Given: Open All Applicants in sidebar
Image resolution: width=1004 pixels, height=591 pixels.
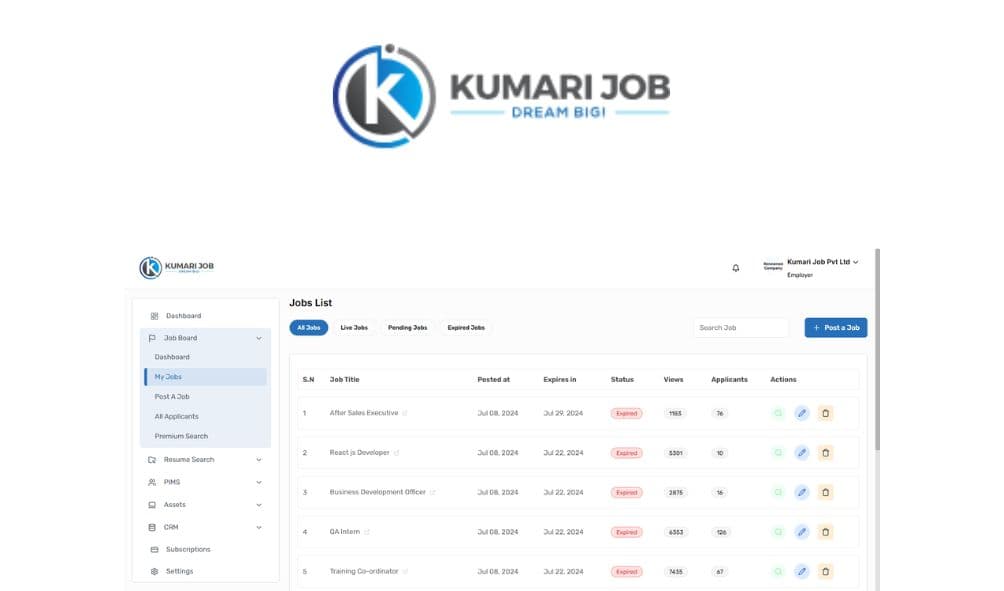Looking at the screenshot, I should [x=177, y=417].
